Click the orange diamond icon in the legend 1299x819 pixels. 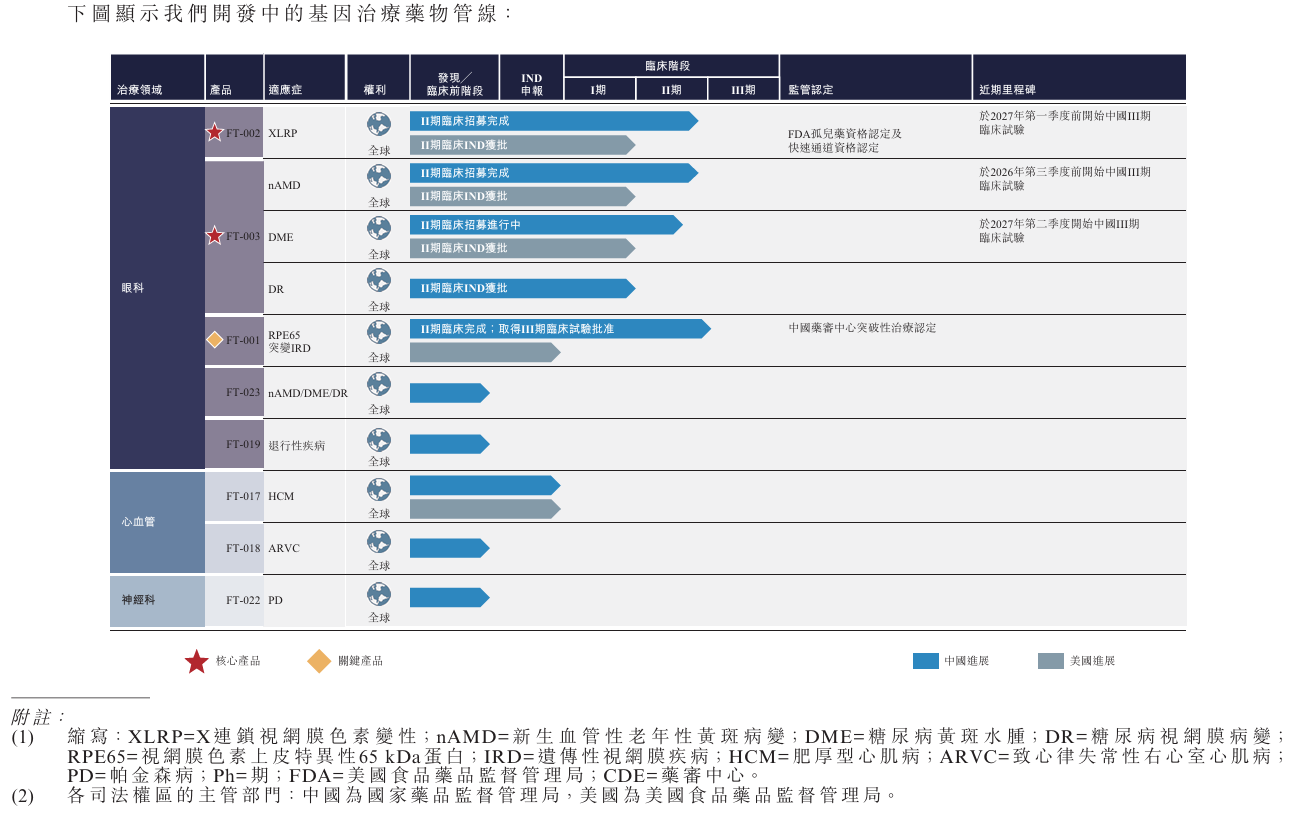[319, 661]
